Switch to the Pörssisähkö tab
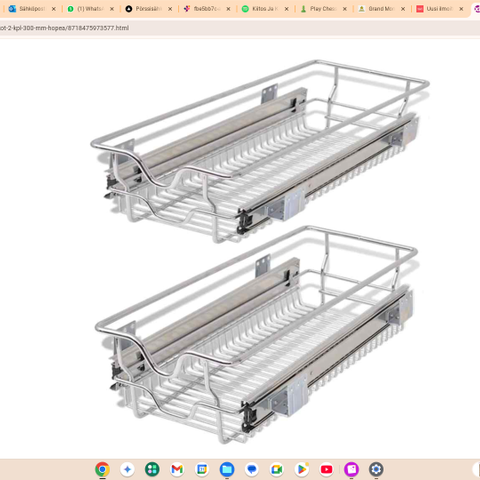Image resolution: width=480 pixels, height=480 pixels. click(x=148, y=9)
